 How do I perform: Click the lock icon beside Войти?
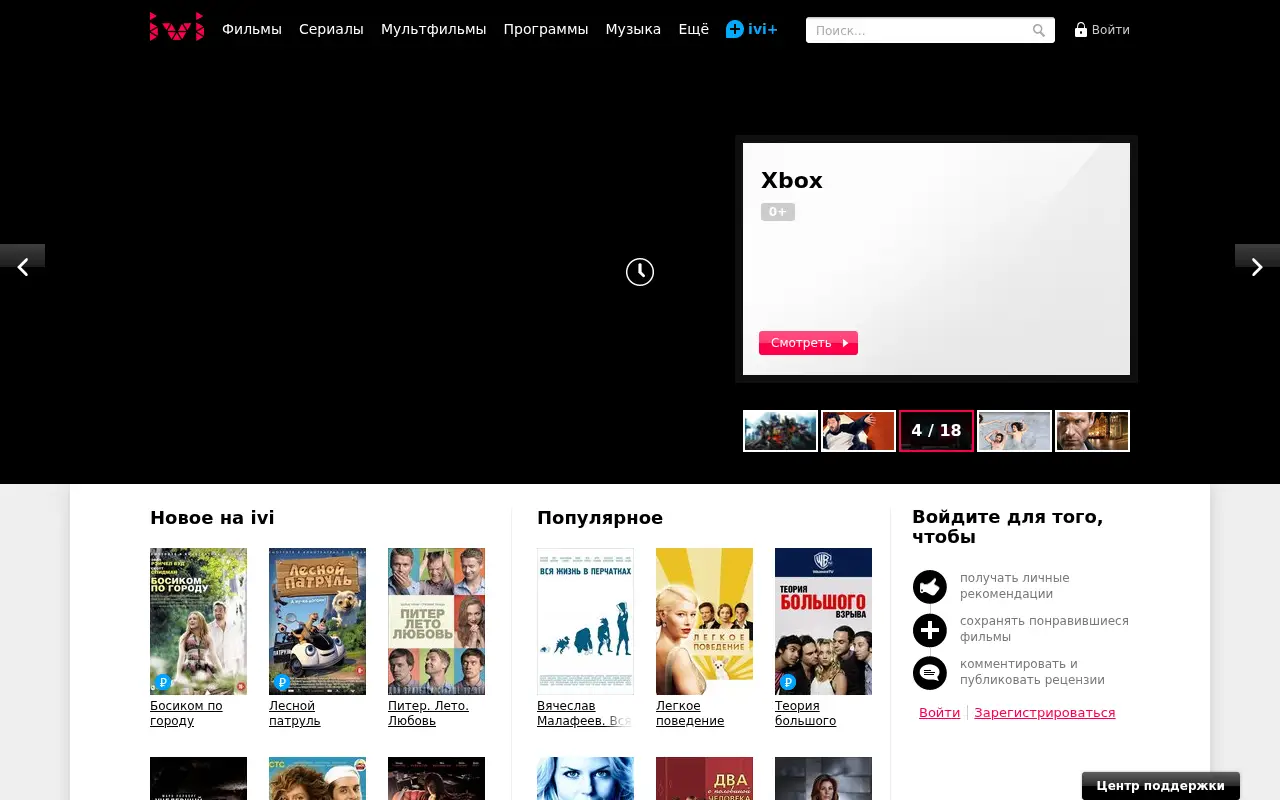[1081, 30]
